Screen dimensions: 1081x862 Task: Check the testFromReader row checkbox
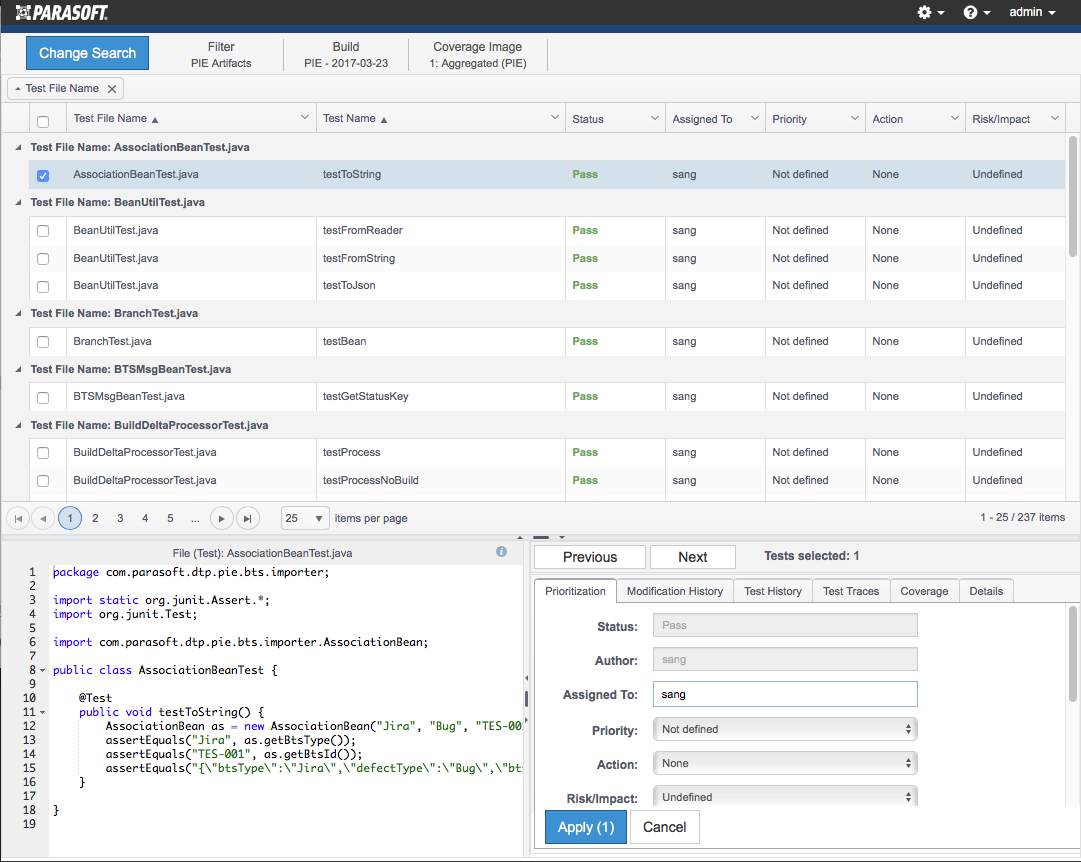coord(43,231)
